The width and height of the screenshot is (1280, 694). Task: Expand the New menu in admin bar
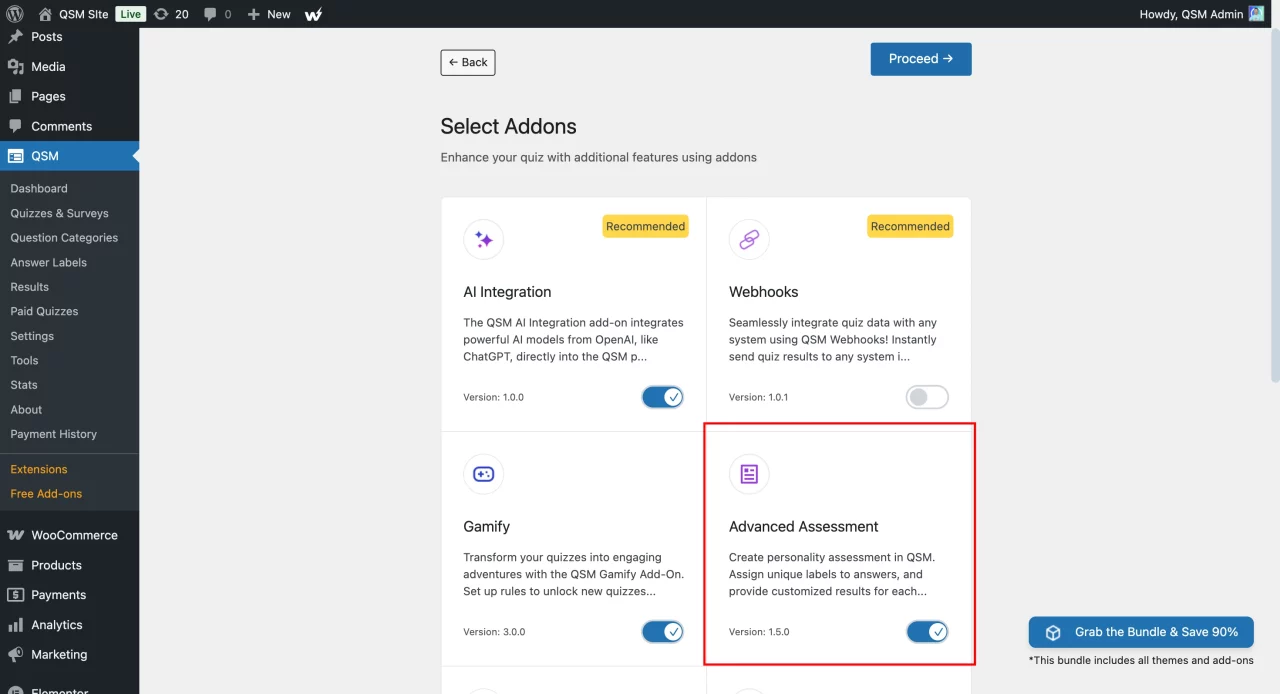point(267,14)
